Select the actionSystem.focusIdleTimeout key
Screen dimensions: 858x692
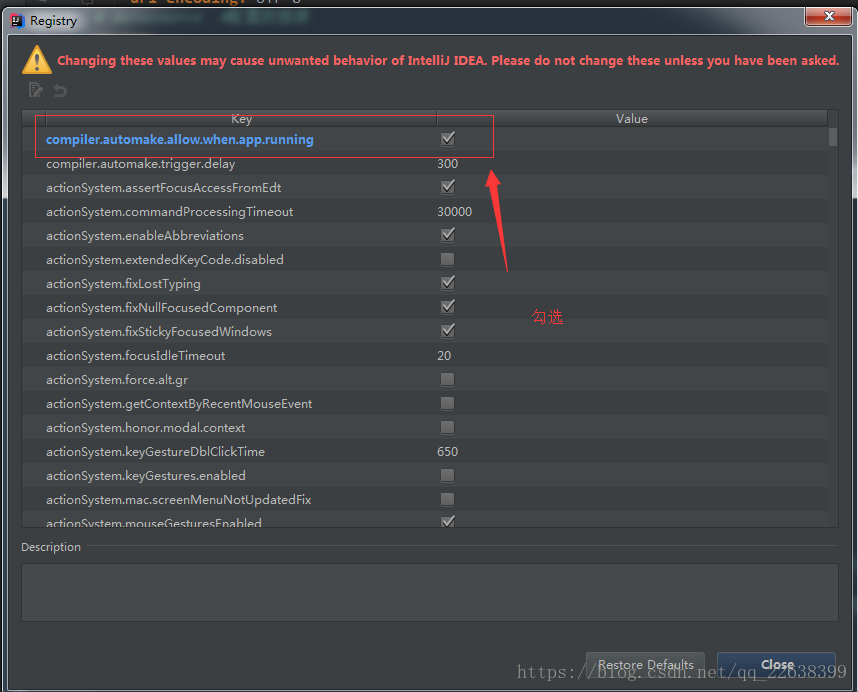136,356
